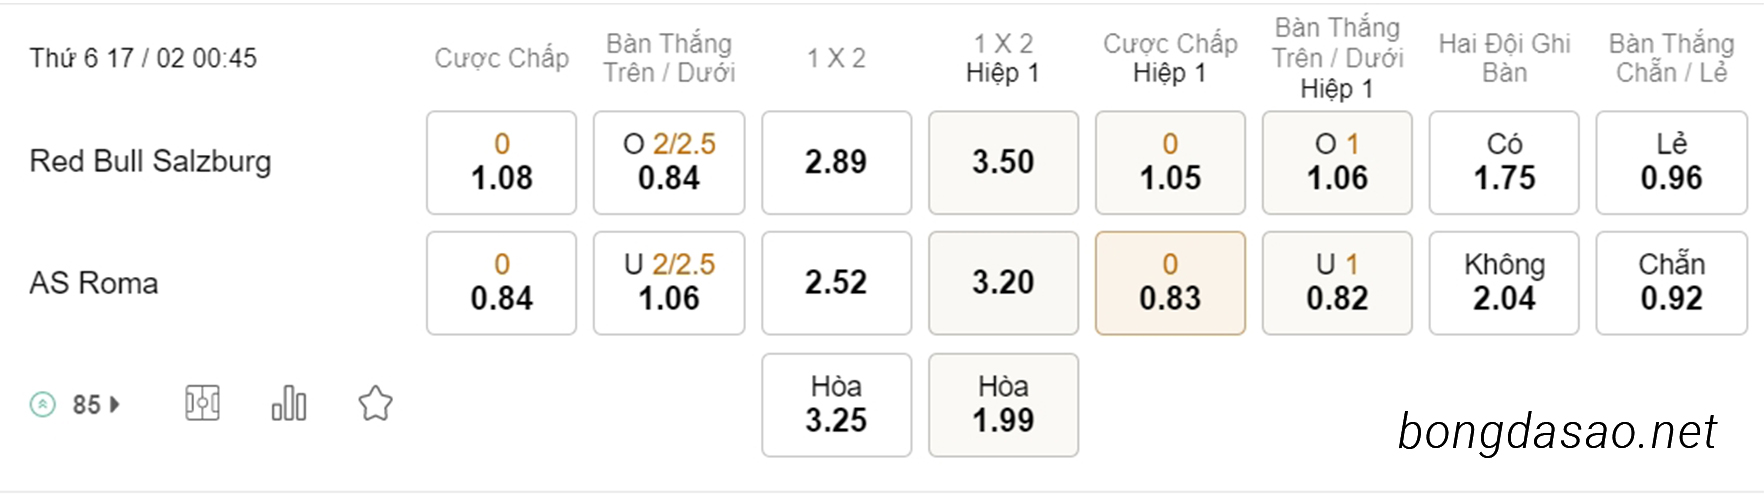This screenshot has width=1764, height=502.
Task: Select both teams score Có 1.75
Action: (1504, 162)
